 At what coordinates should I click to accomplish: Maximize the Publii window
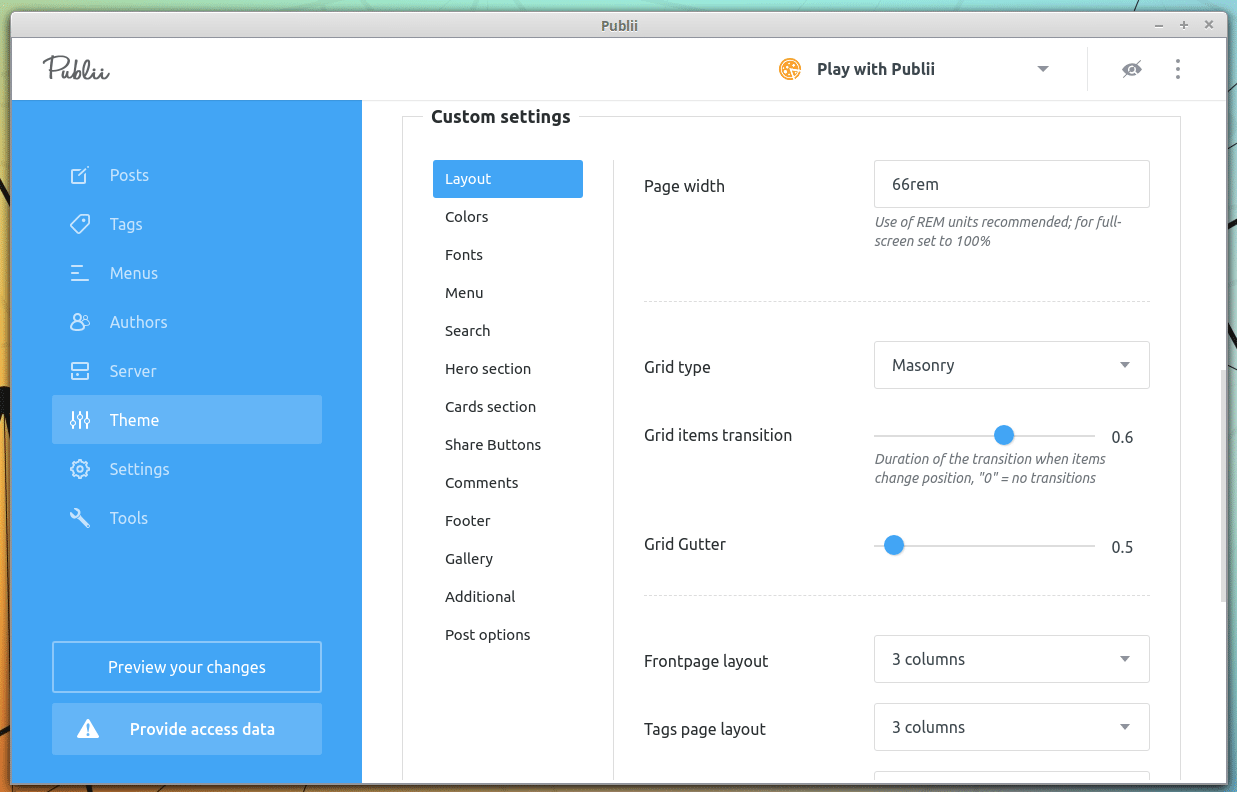1183,25
